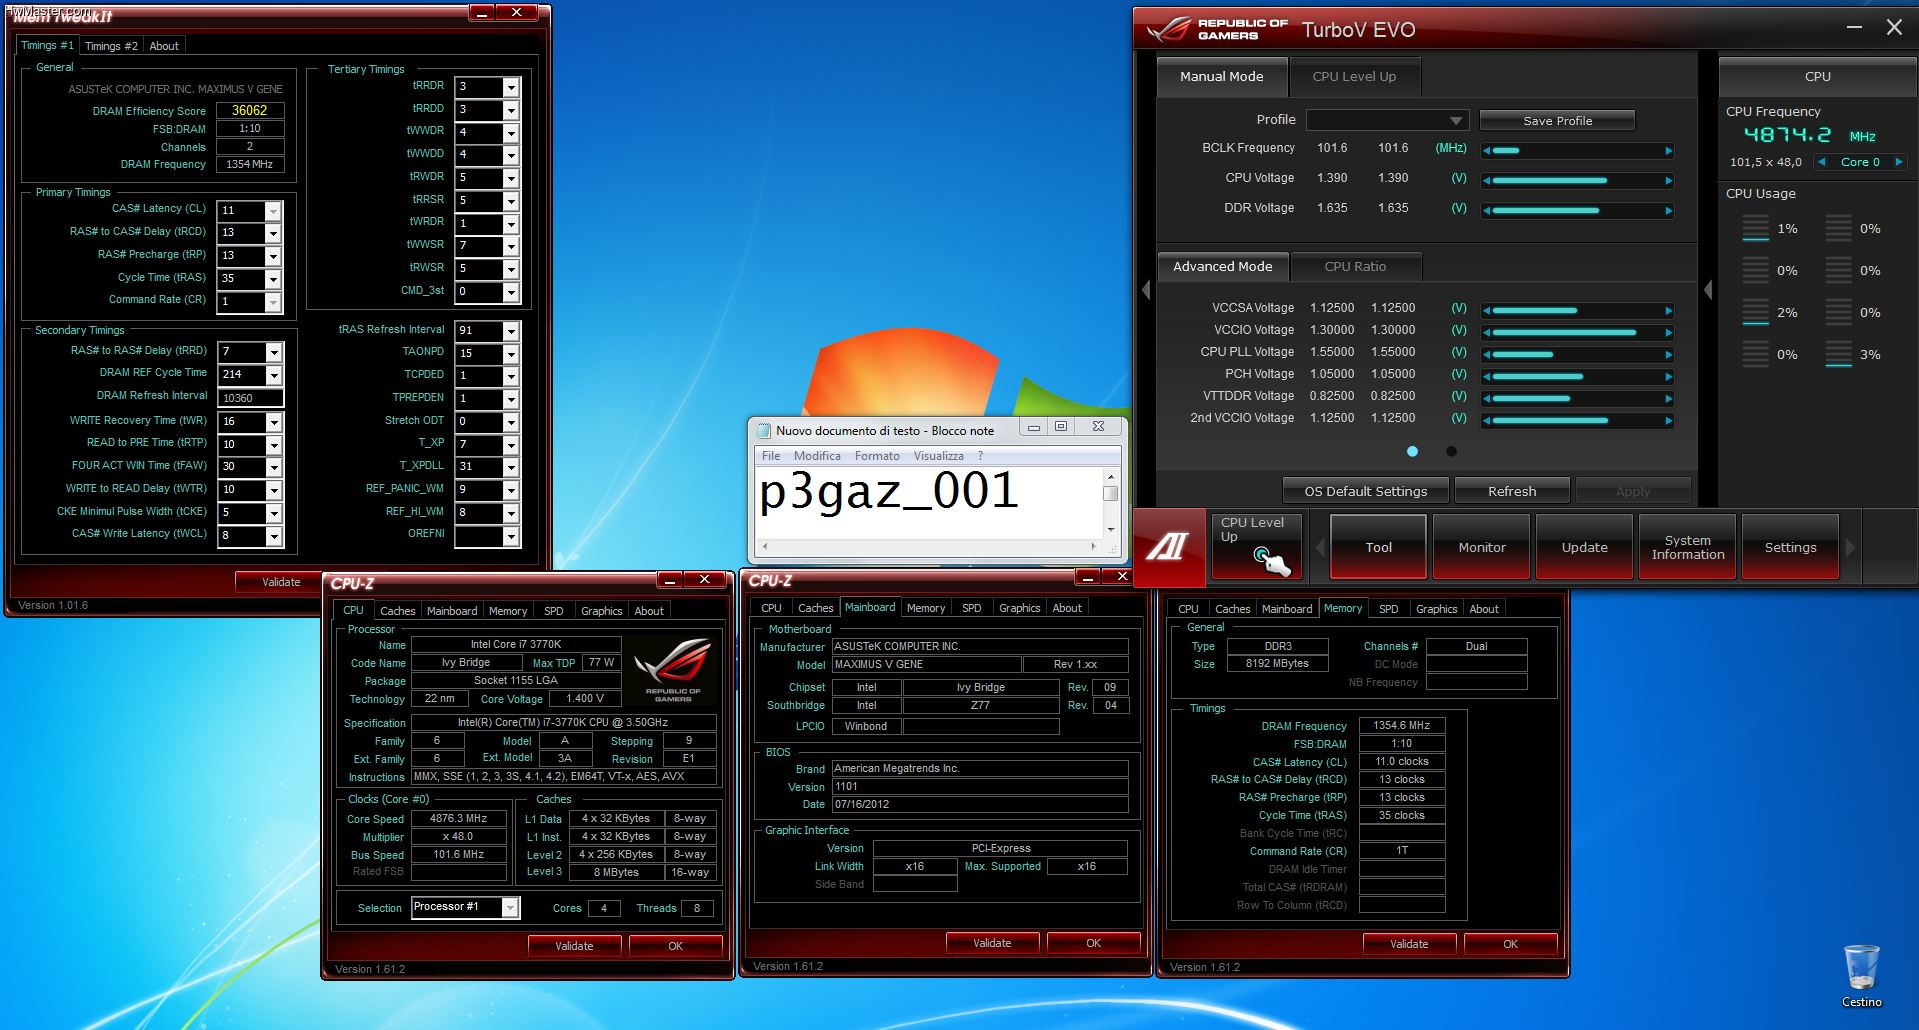The width and height of the screenshot is (1919, 1030).
Task: Adjust the DDR Voltage slider
Action: coord(1577,211)
